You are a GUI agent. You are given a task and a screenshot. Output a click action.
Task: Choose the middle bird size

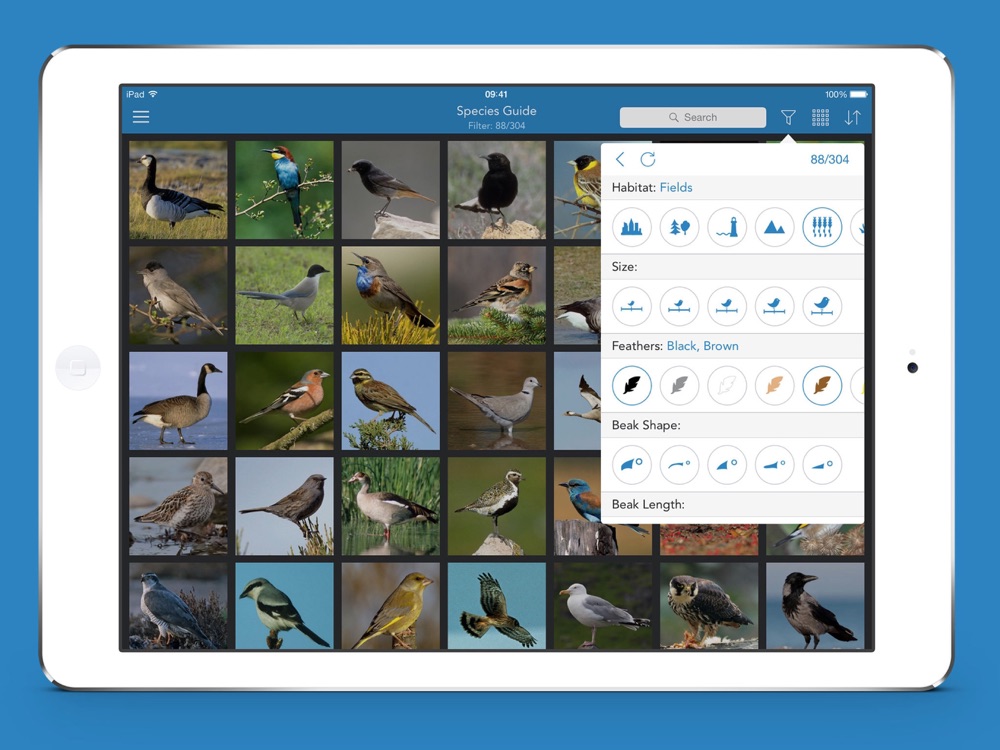727,306
